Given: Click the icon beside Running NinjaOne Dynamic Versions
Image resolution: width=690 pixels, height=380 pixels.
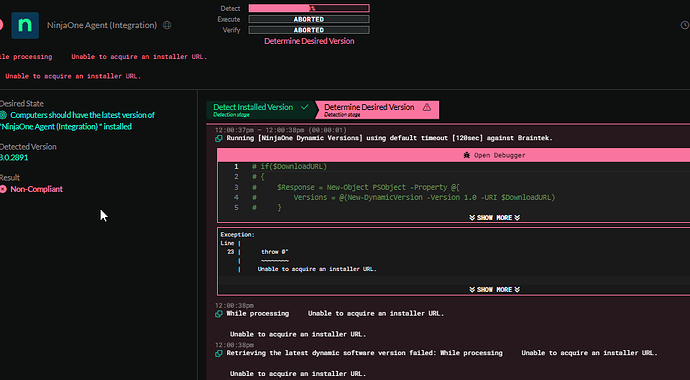Looking at the screenshot, I should (219, 139).
